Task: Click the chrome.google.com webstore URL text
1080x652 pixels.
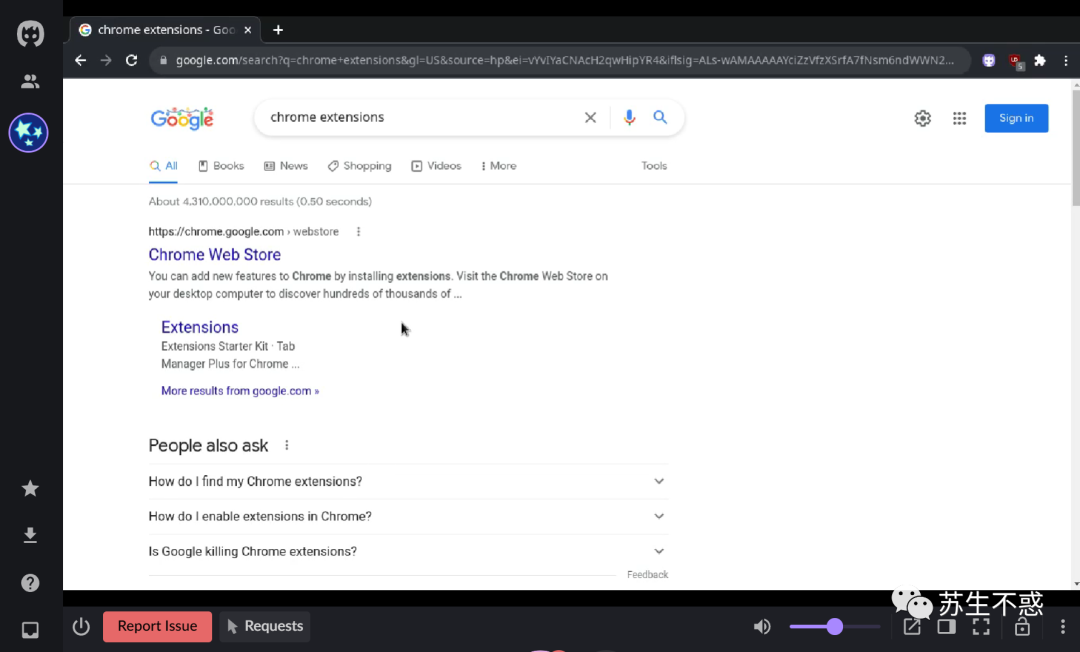Action: point(244,231)
